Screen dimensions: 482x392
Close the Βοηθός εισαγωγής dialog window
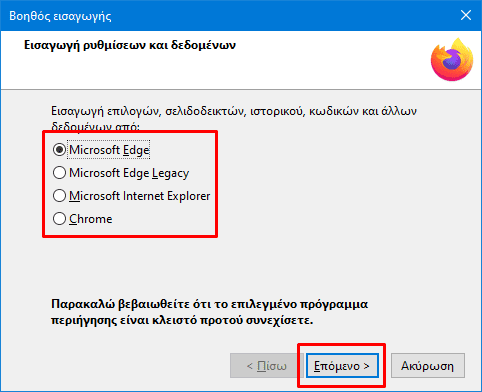[466, 15]
